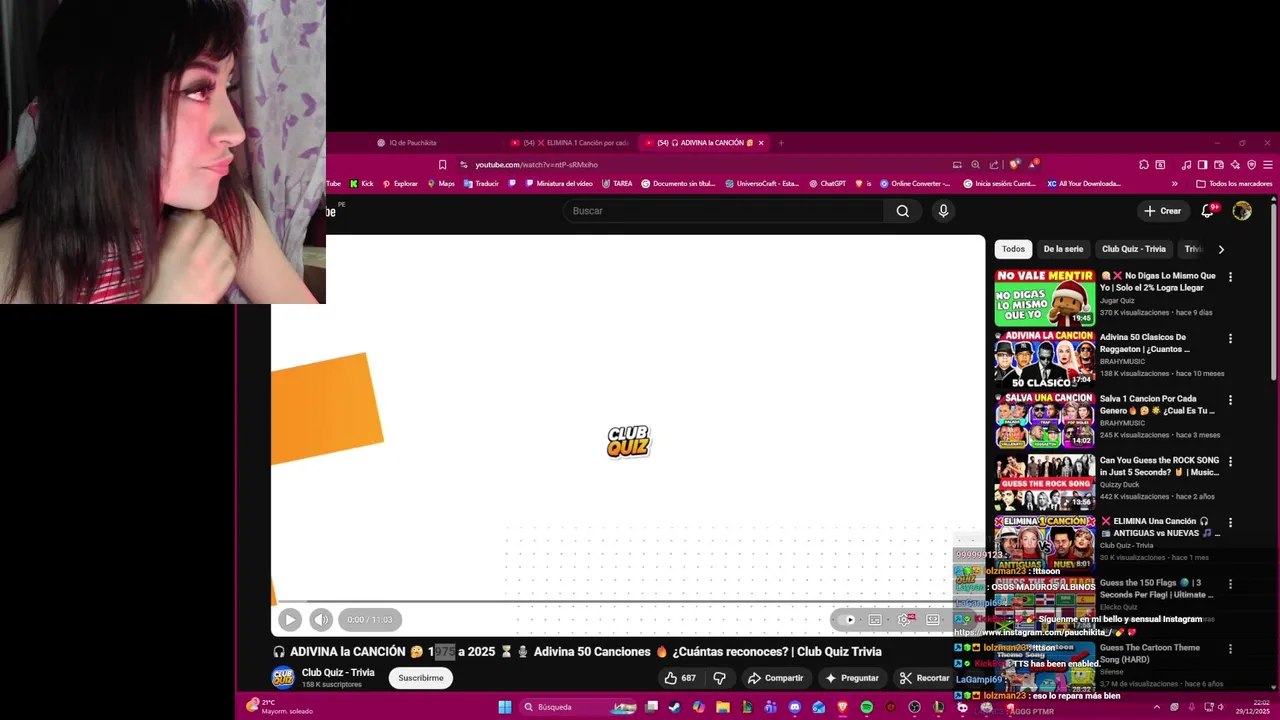Open the TAREA bookmark
Viewport: 1280px width, 720px height.
coord(617,183)
